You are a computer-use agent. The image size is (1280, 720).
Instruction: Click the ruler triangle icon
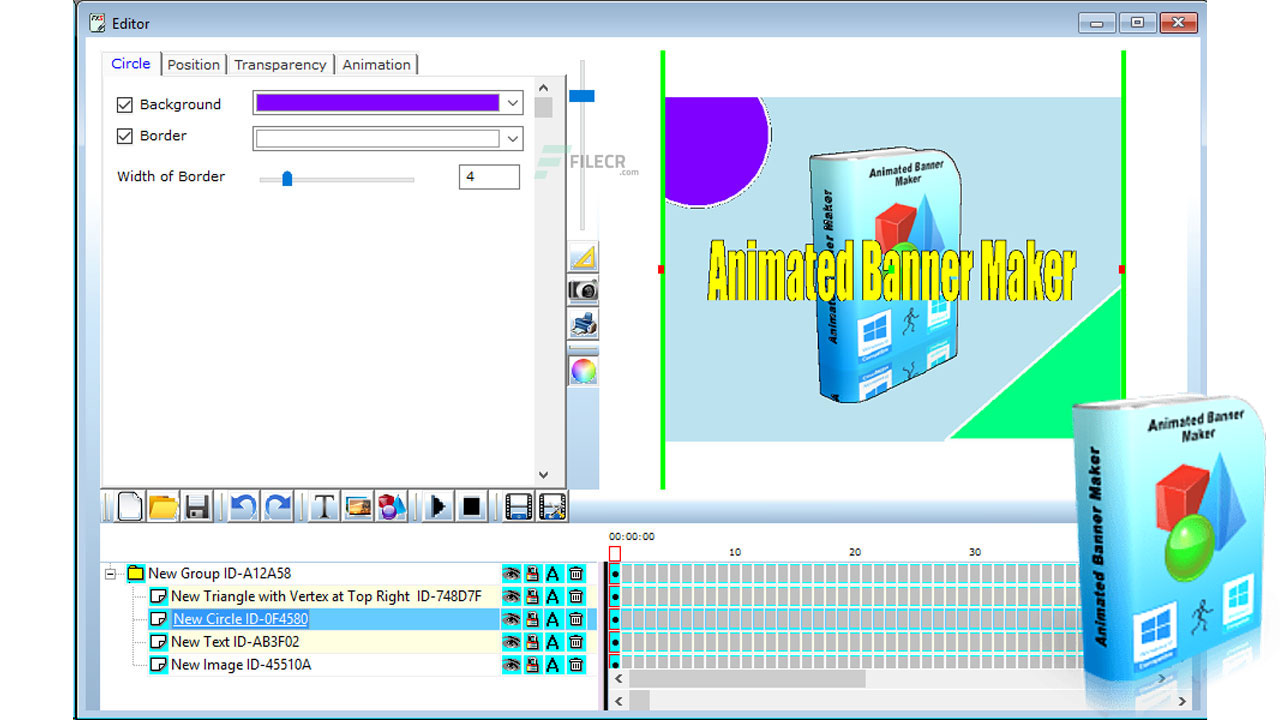point(583,257)
